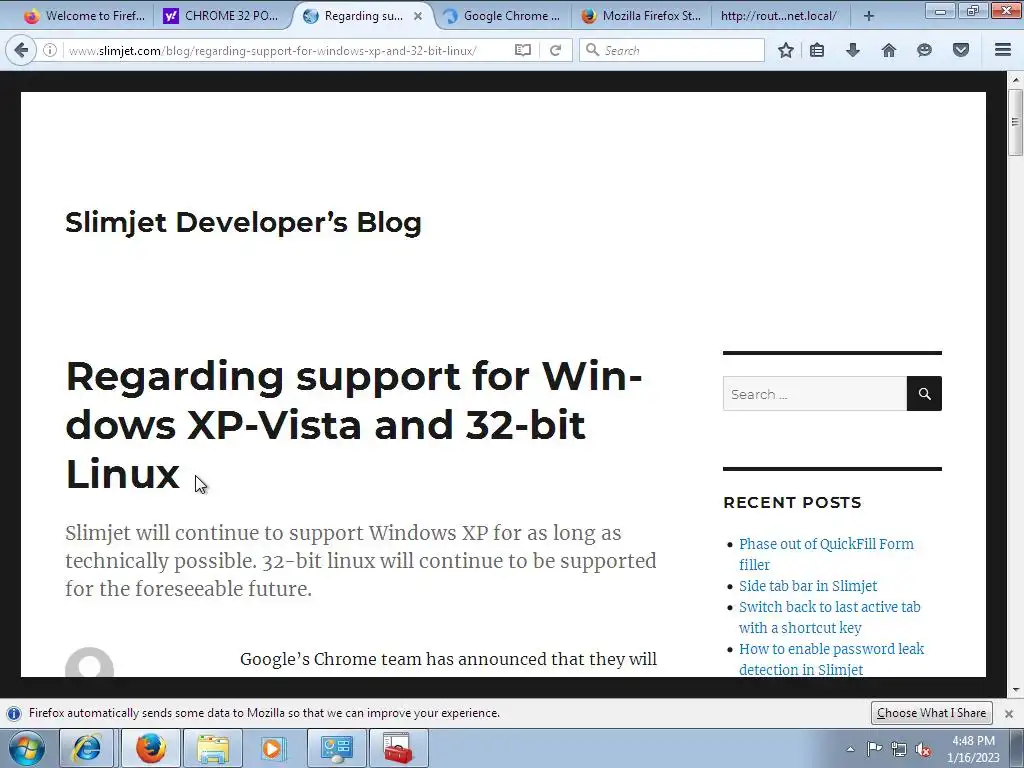Viewport: 1024px width, 768px height.
Task: Click RECENT POSTS heading
Action: click(792, 502)
